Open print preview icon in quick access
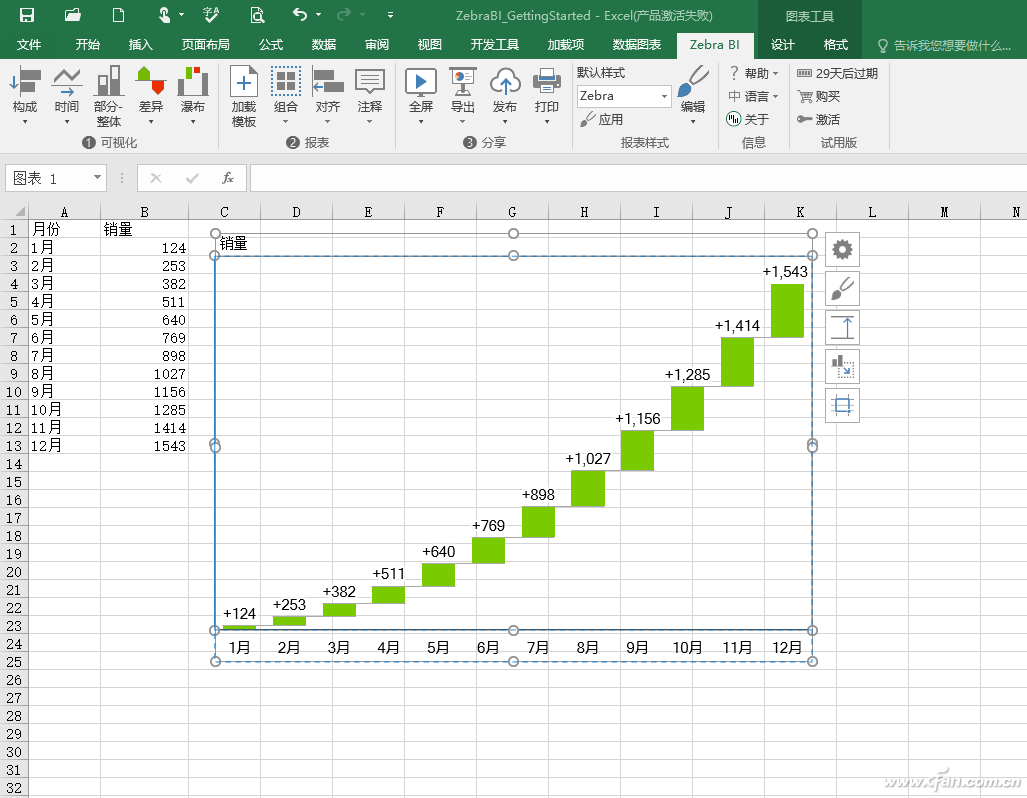Screen dimensions: 1027x798 coord(257,15)
